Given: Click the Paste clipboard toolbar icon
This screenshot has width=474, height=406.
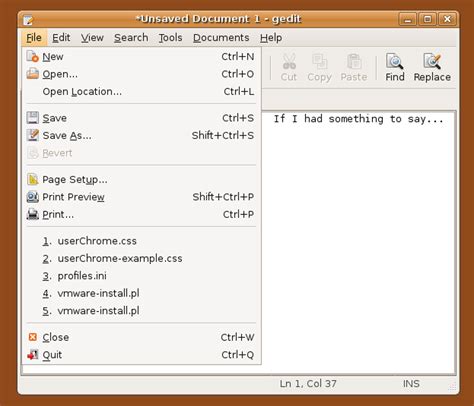Looking at the screenshot, I should 354,61.
